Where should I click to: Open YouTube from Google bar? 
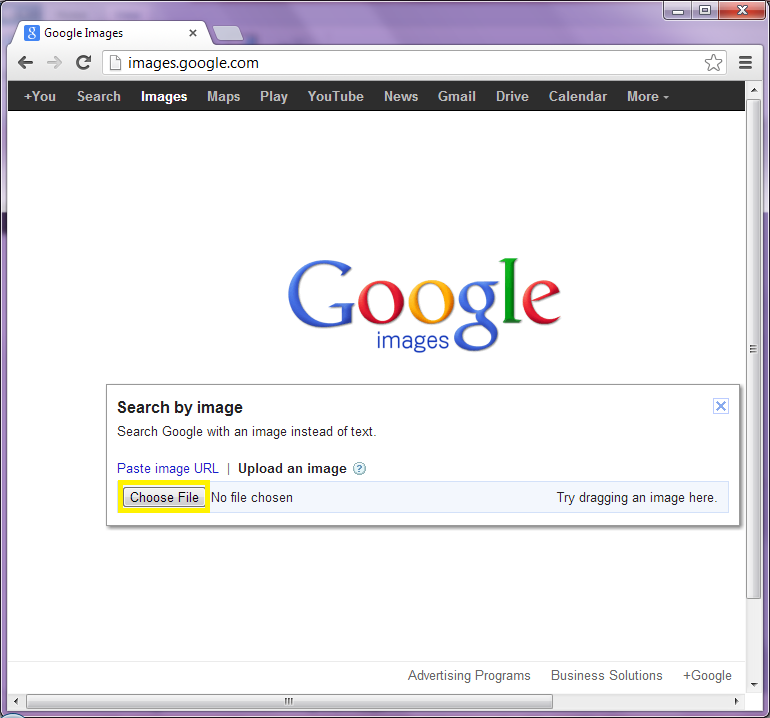(x=335, y=96)
